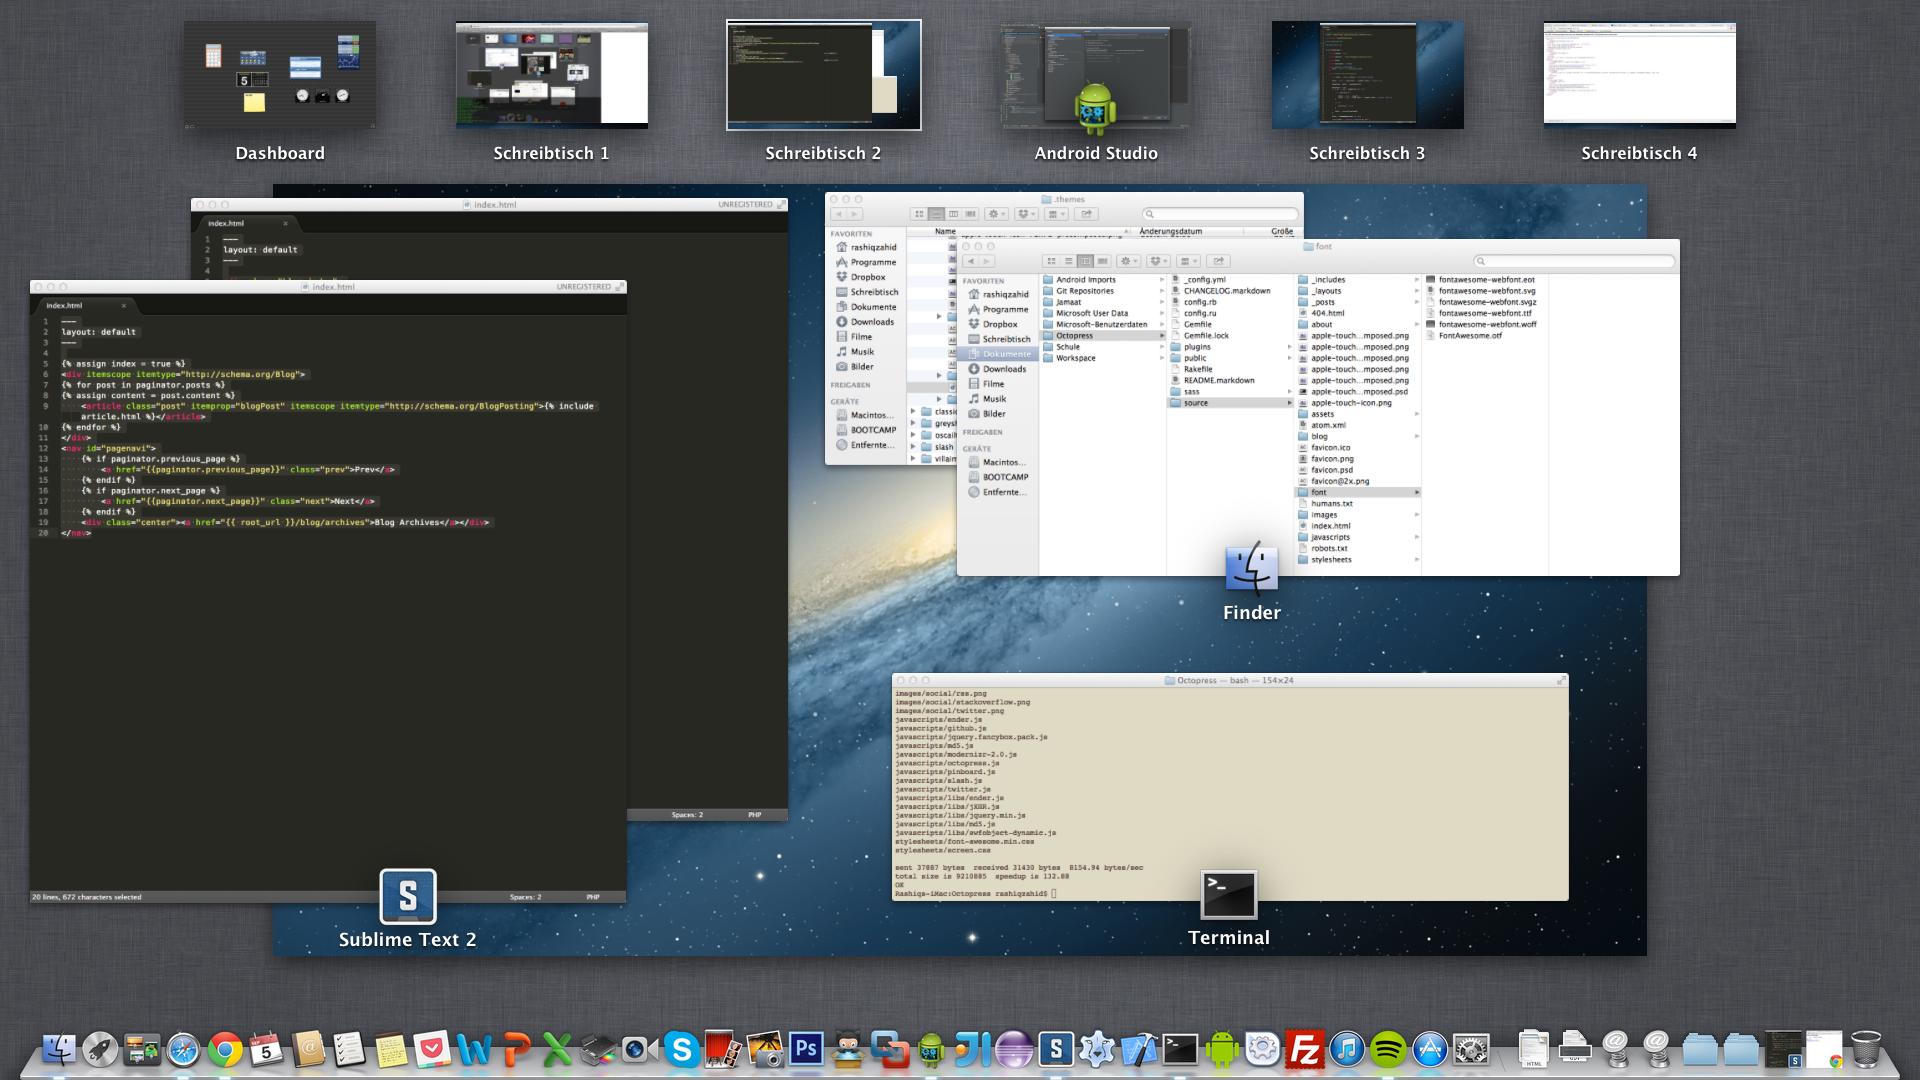Open Pocket app in Dock
1920x1080 pixels.
pos(432,1049)
